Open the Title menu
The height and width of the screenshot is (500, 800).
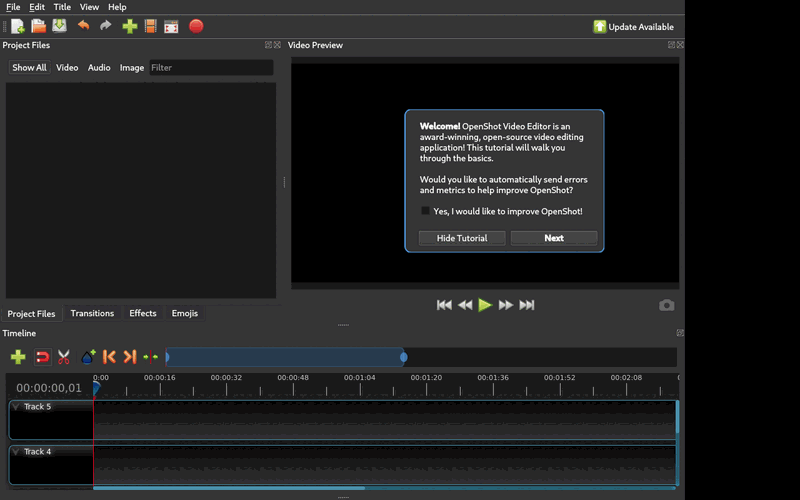pos(62,7)
